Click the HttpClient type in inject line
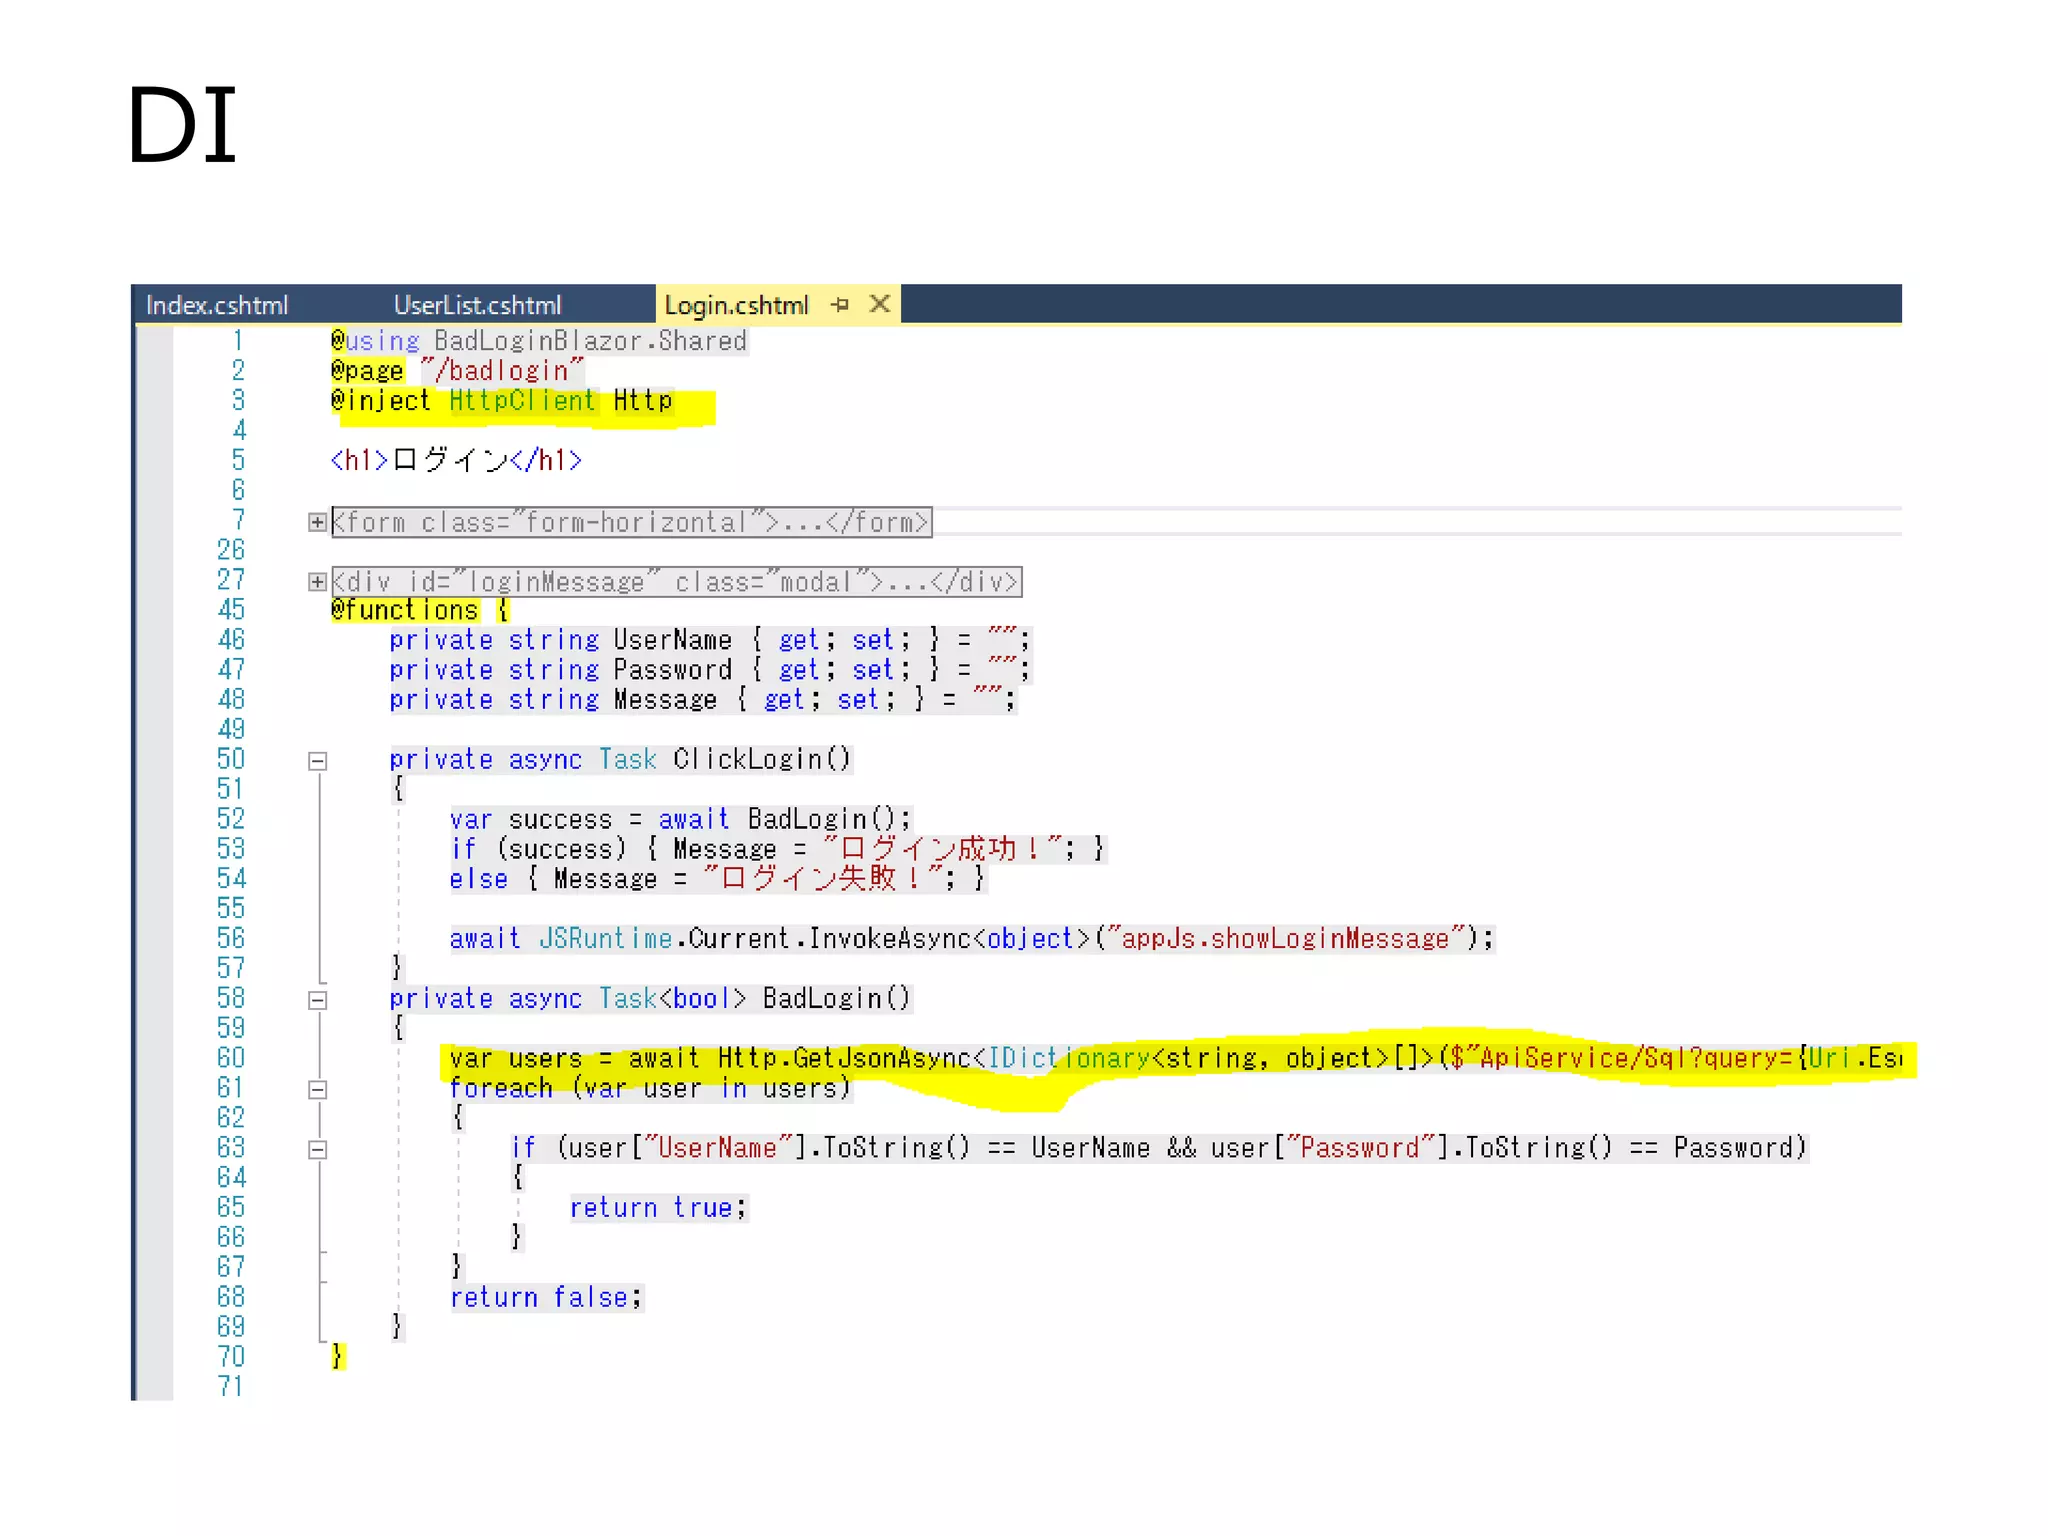The image size is (2048, 1536). (x=521, y=401)
